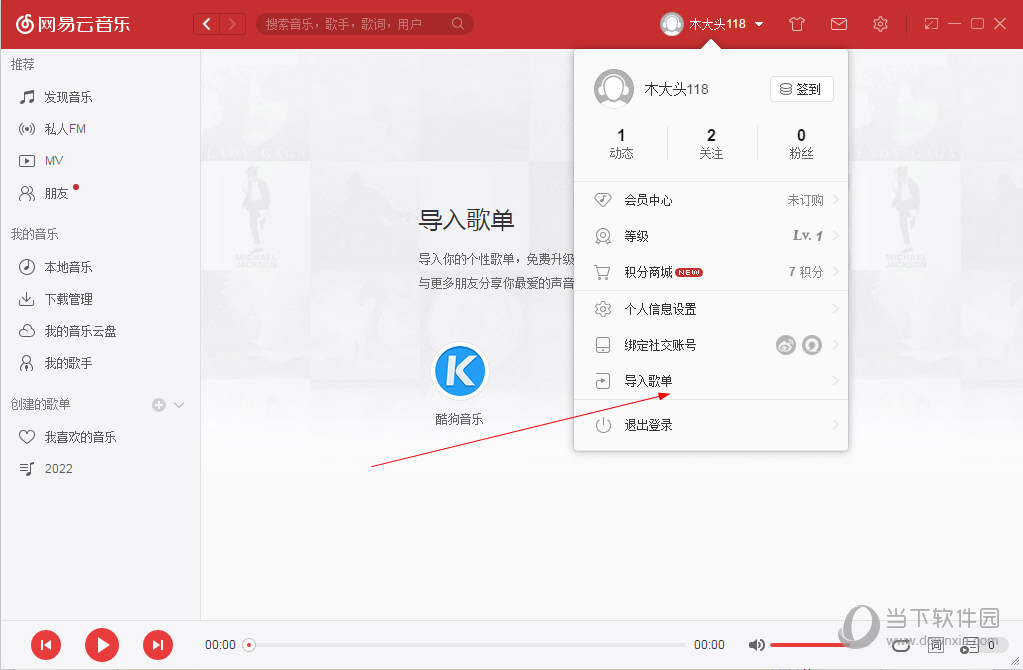Open the lyrics panel via the 词 icon
The width and height of the screenshot is (1023, 670).
point(936,645)
